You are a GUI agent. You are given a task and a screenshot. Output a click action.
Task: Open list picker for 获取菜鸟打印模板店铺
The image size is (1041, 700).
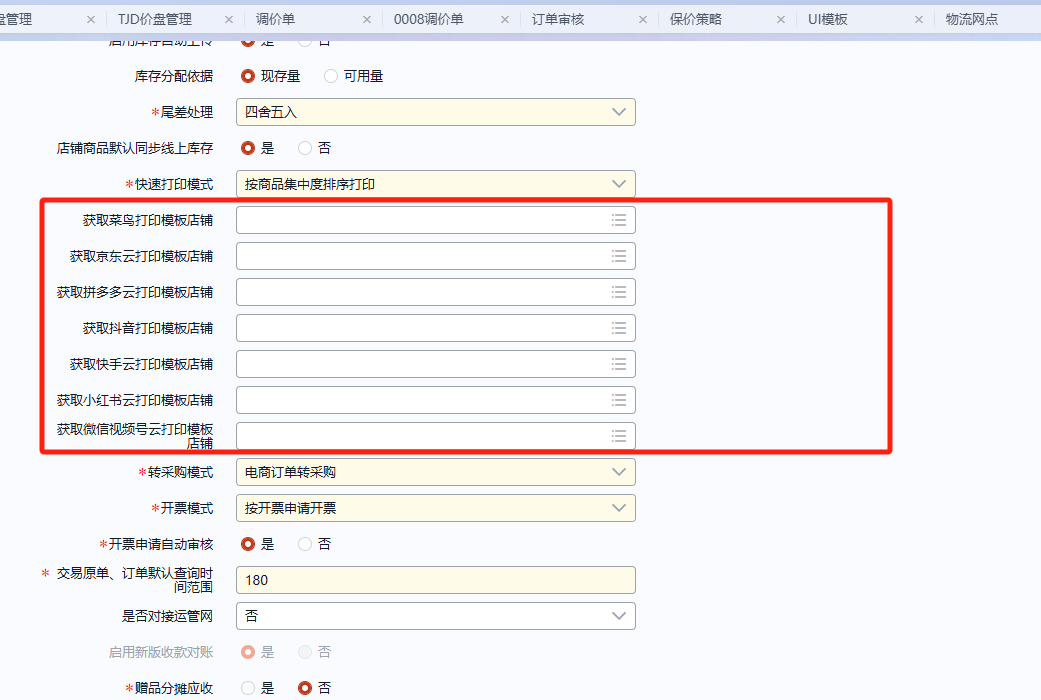619,220
